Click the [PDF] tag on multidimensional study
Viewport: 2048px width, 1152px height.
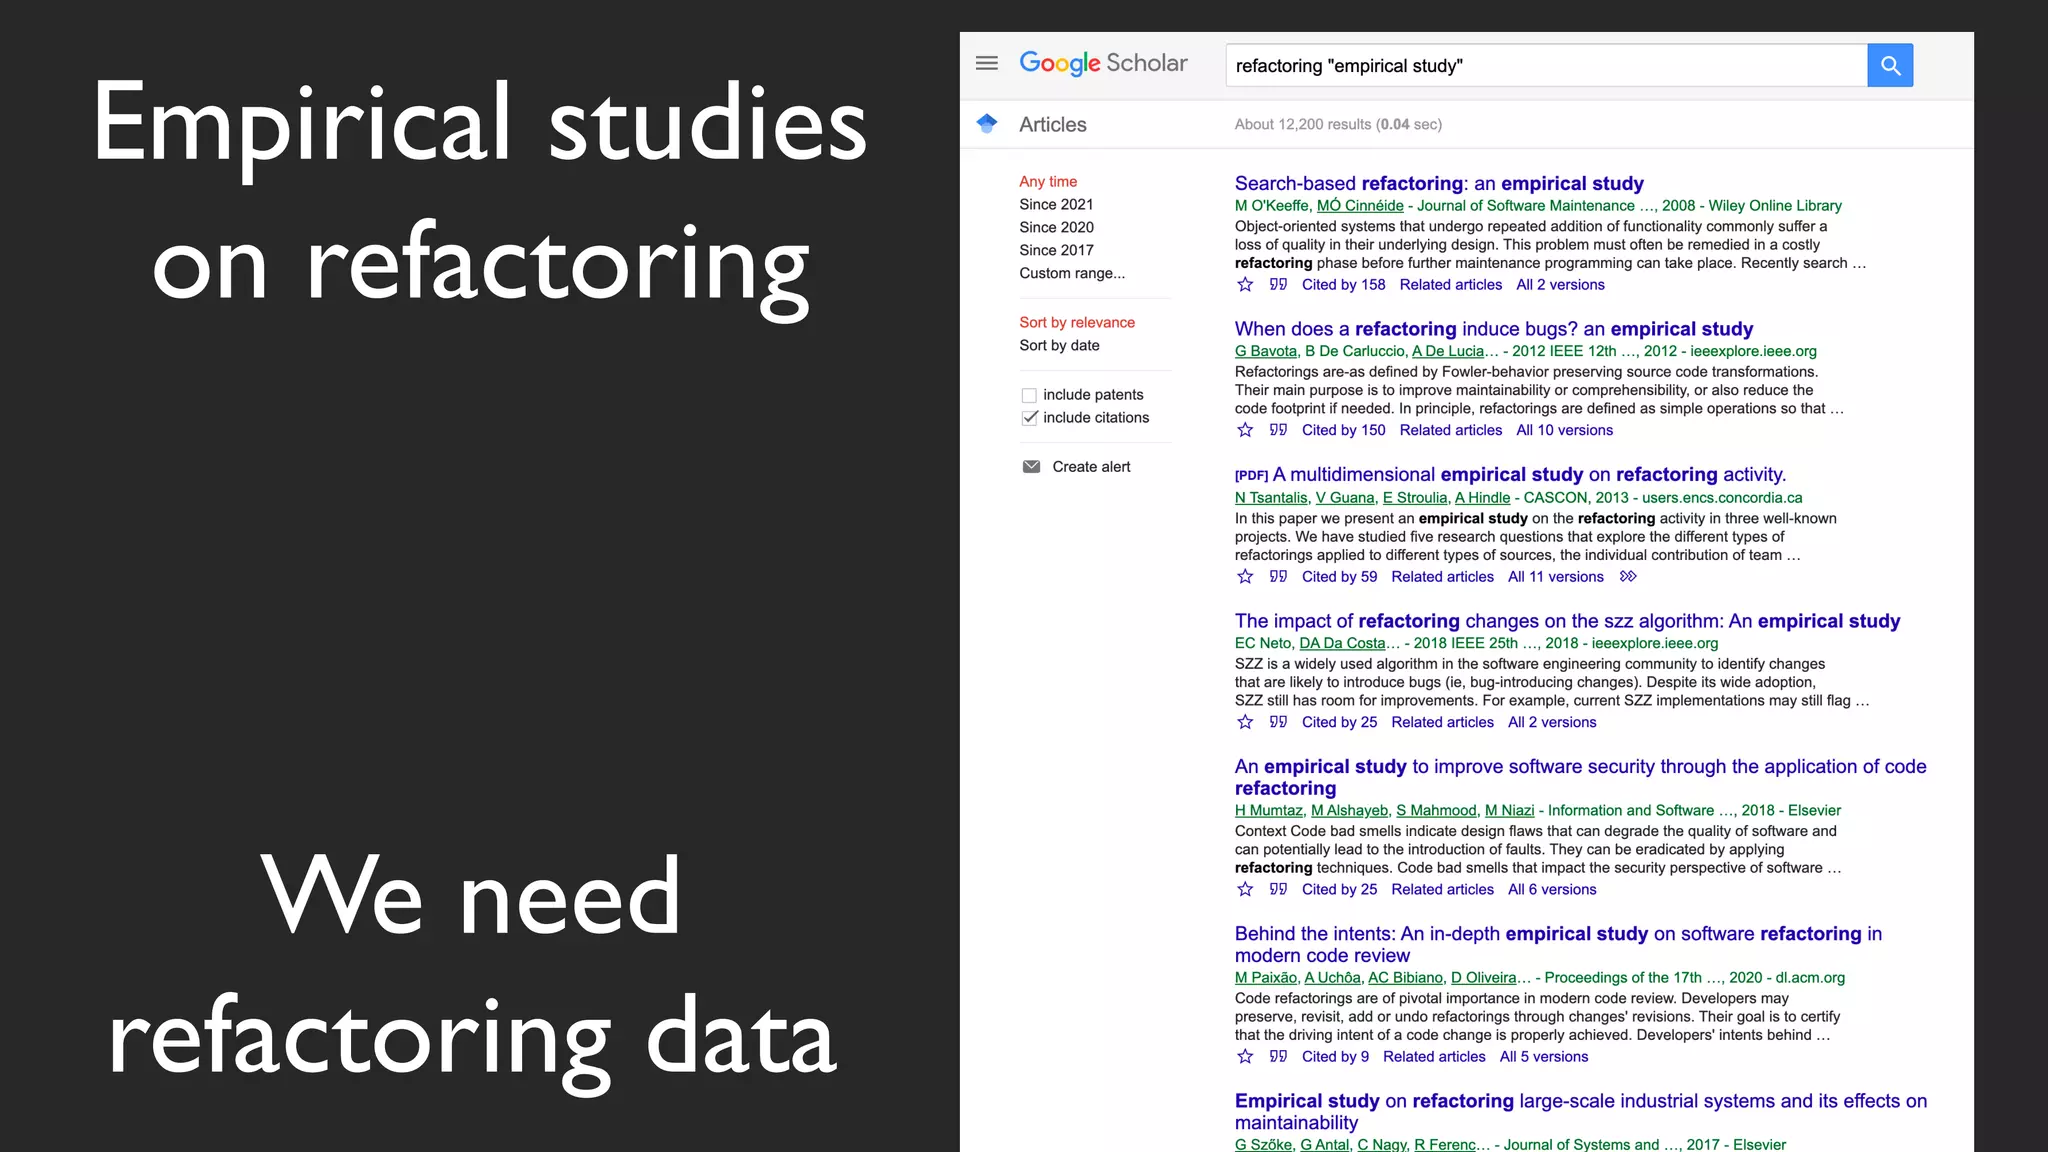click(x=1251, y=475)
